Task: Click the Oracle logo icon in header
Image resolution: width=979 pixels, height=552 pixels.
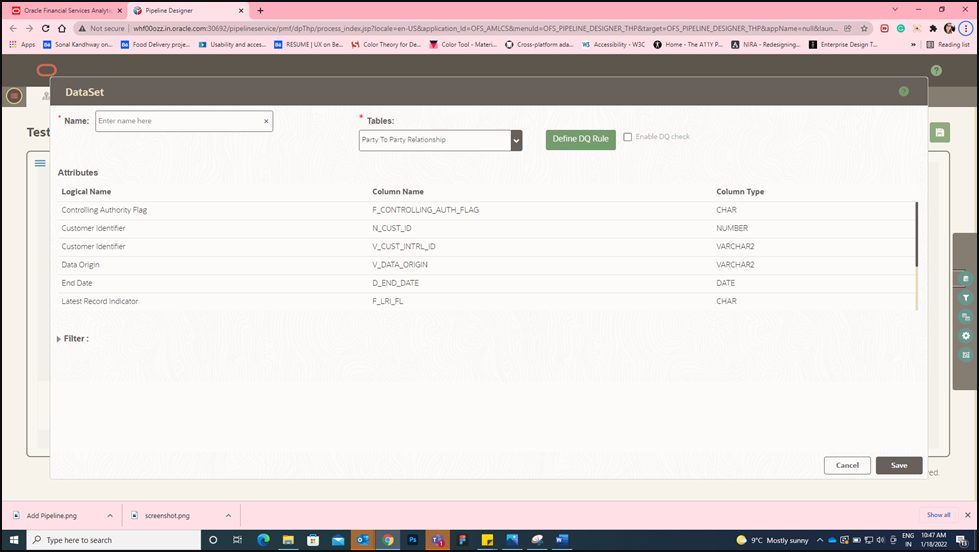Action: [47, 70]
